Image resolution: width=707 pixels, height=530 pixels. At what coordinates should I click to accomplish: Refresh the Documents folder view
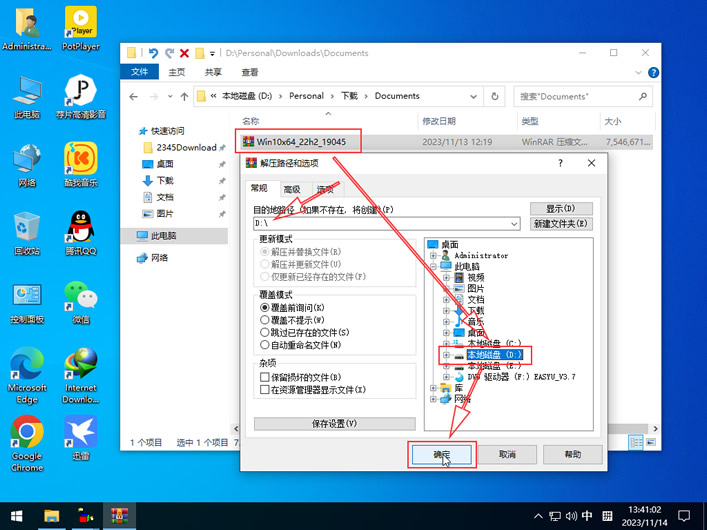[495, 97]
